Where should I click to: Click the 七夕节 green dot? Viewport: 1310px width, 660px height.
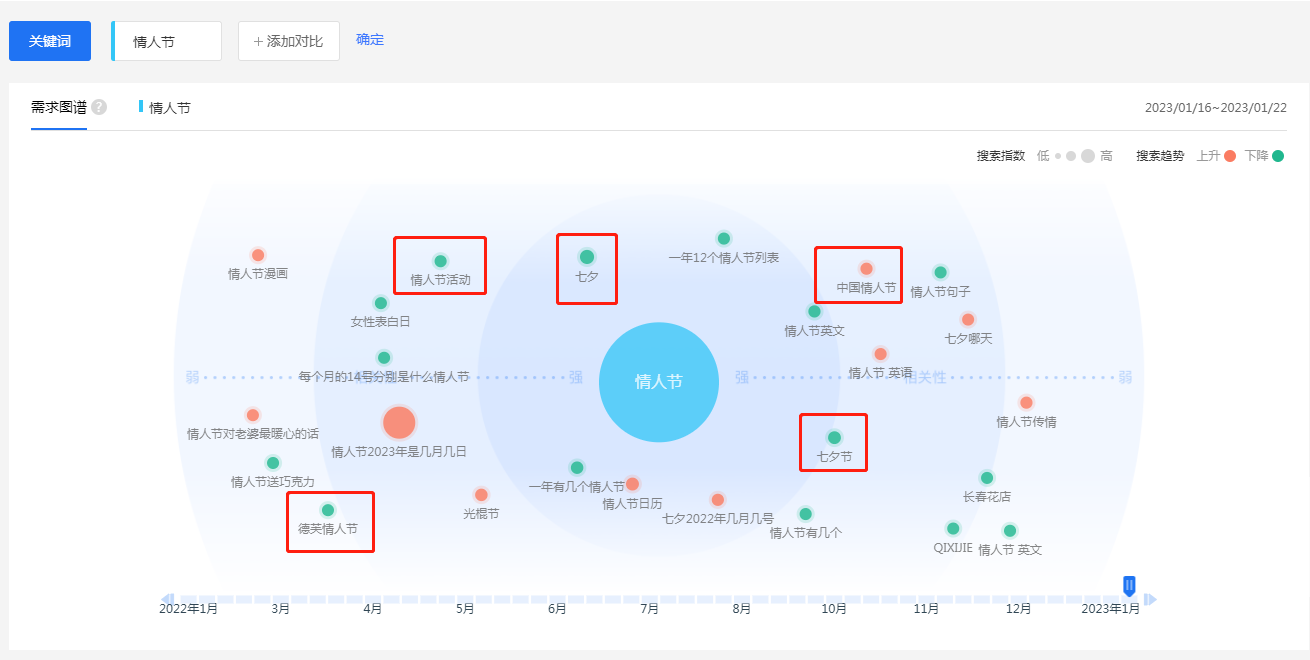[834, 437]
